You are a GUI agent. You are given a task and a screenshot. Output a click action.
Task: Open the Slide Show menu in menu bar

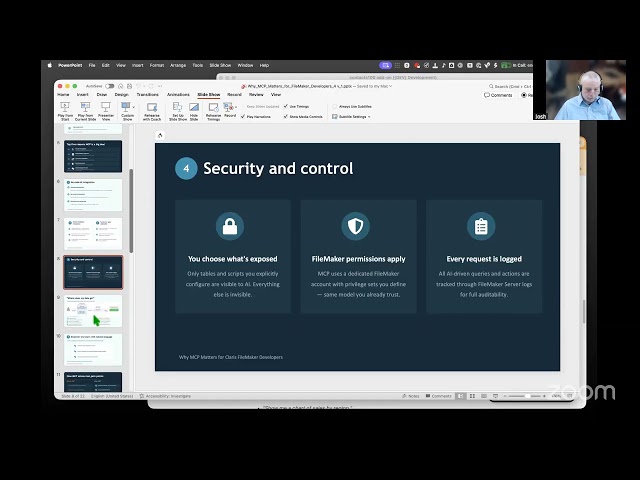220,65
